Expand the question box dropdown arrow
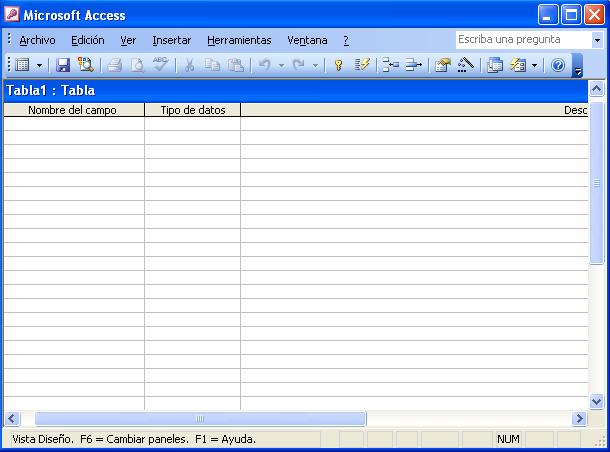This screenshot has height=452, width=610. point(597,40)
